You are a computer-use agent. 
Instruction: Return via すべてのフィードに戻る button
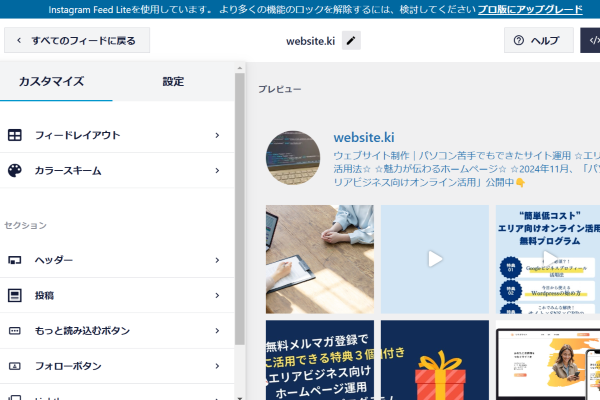pyautogui.click(x=77, y=40)
